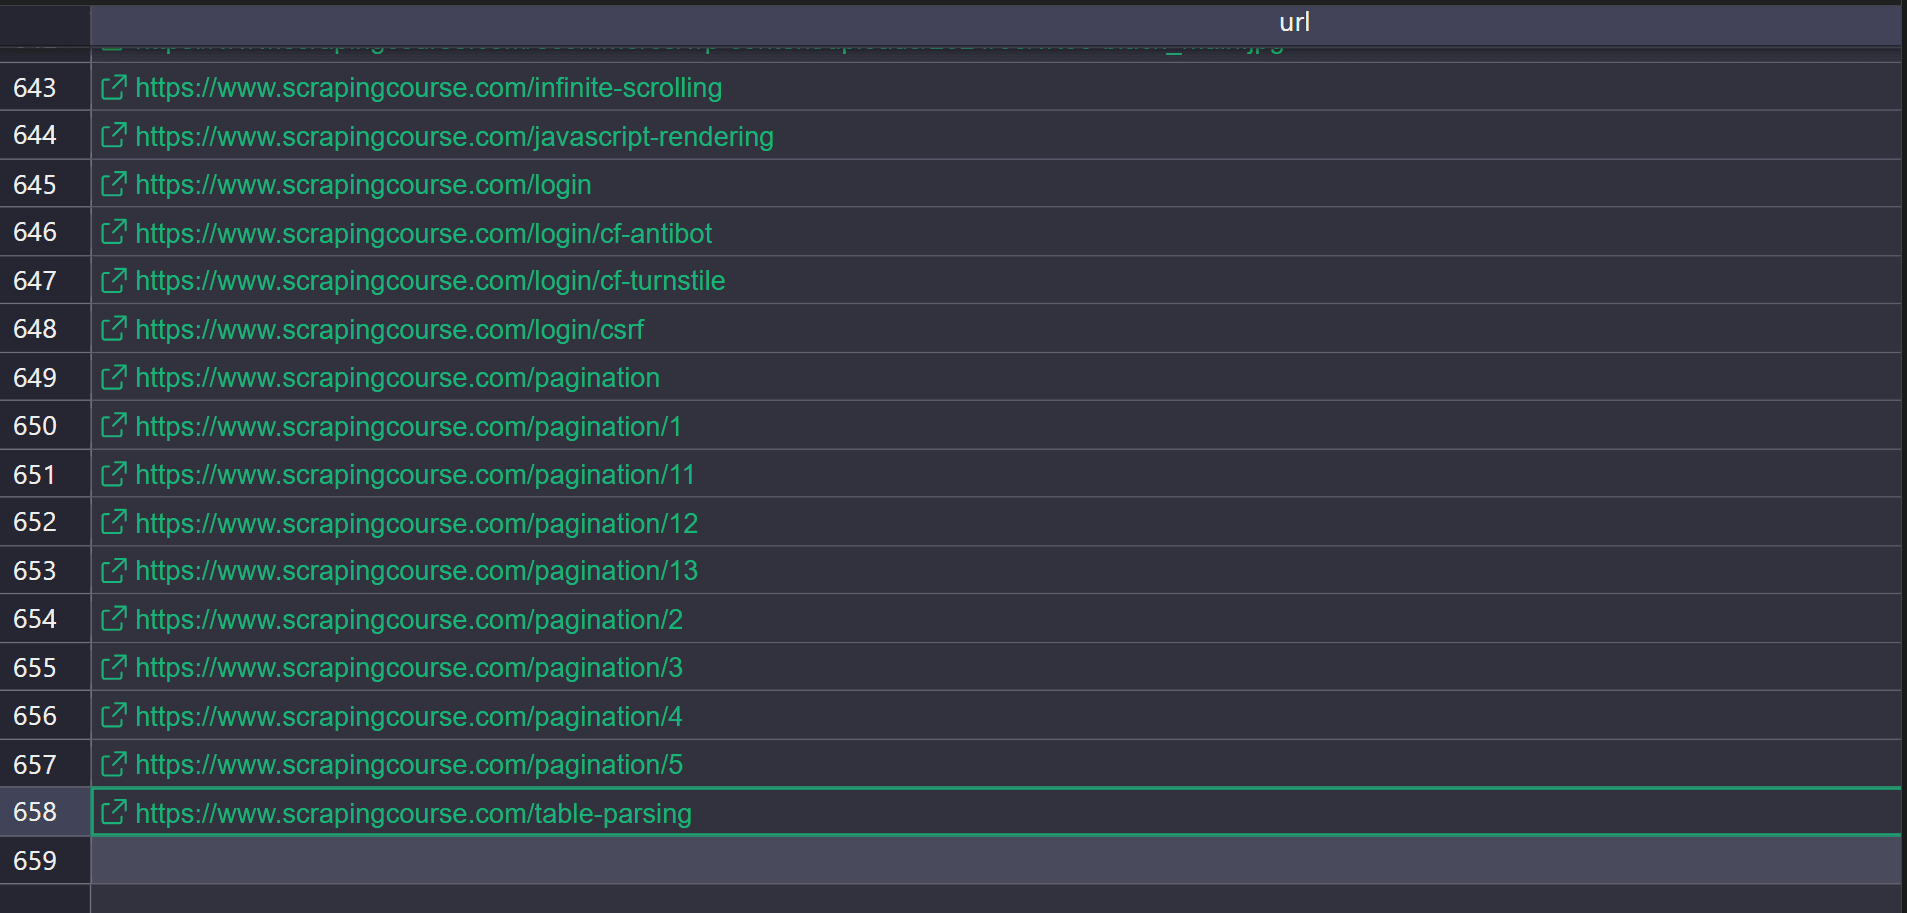Select row number 644

tap(45, 135)
